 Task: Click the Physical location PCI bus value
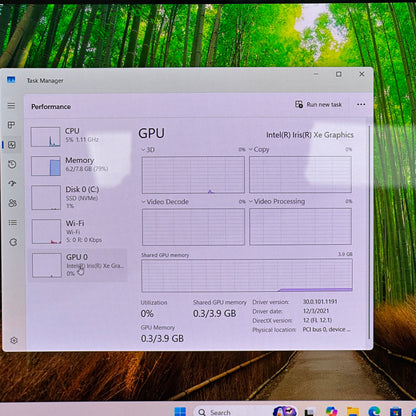(x=326, y=329)
